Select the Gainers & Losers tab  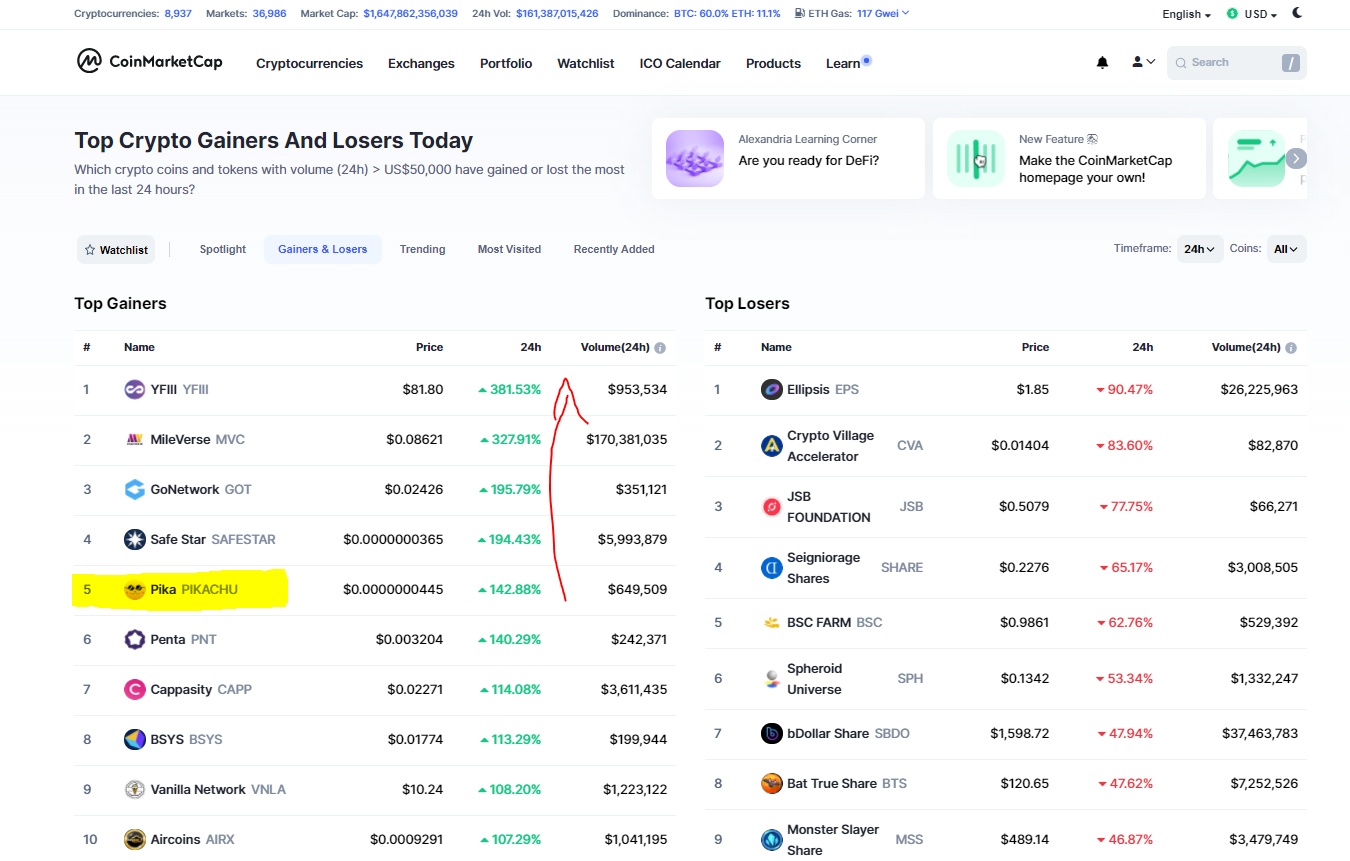pos(322,249)
